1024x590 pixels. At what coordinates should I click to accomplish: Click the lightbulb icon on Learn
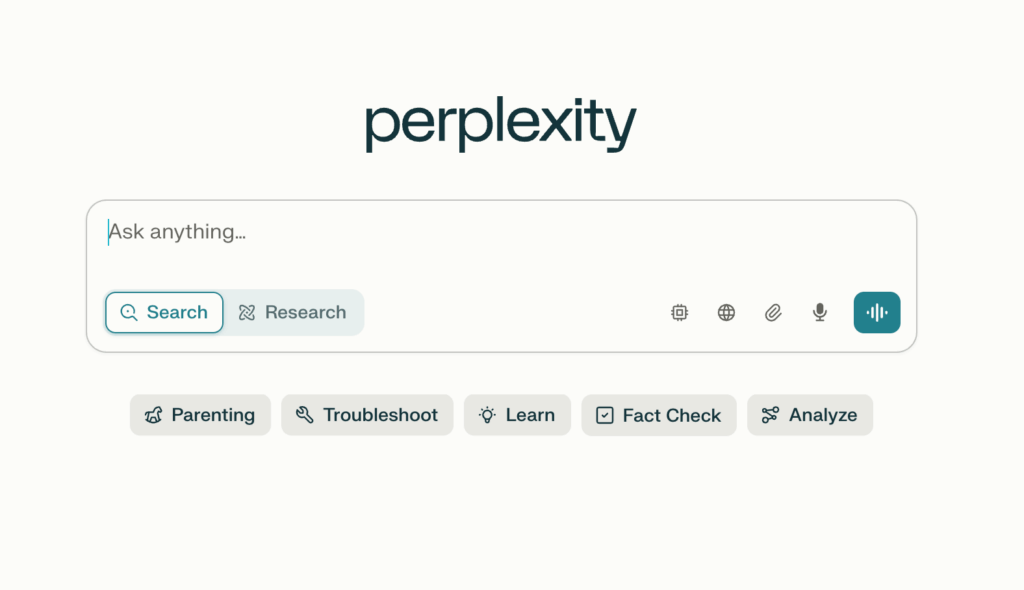click(x=487, y=415)
